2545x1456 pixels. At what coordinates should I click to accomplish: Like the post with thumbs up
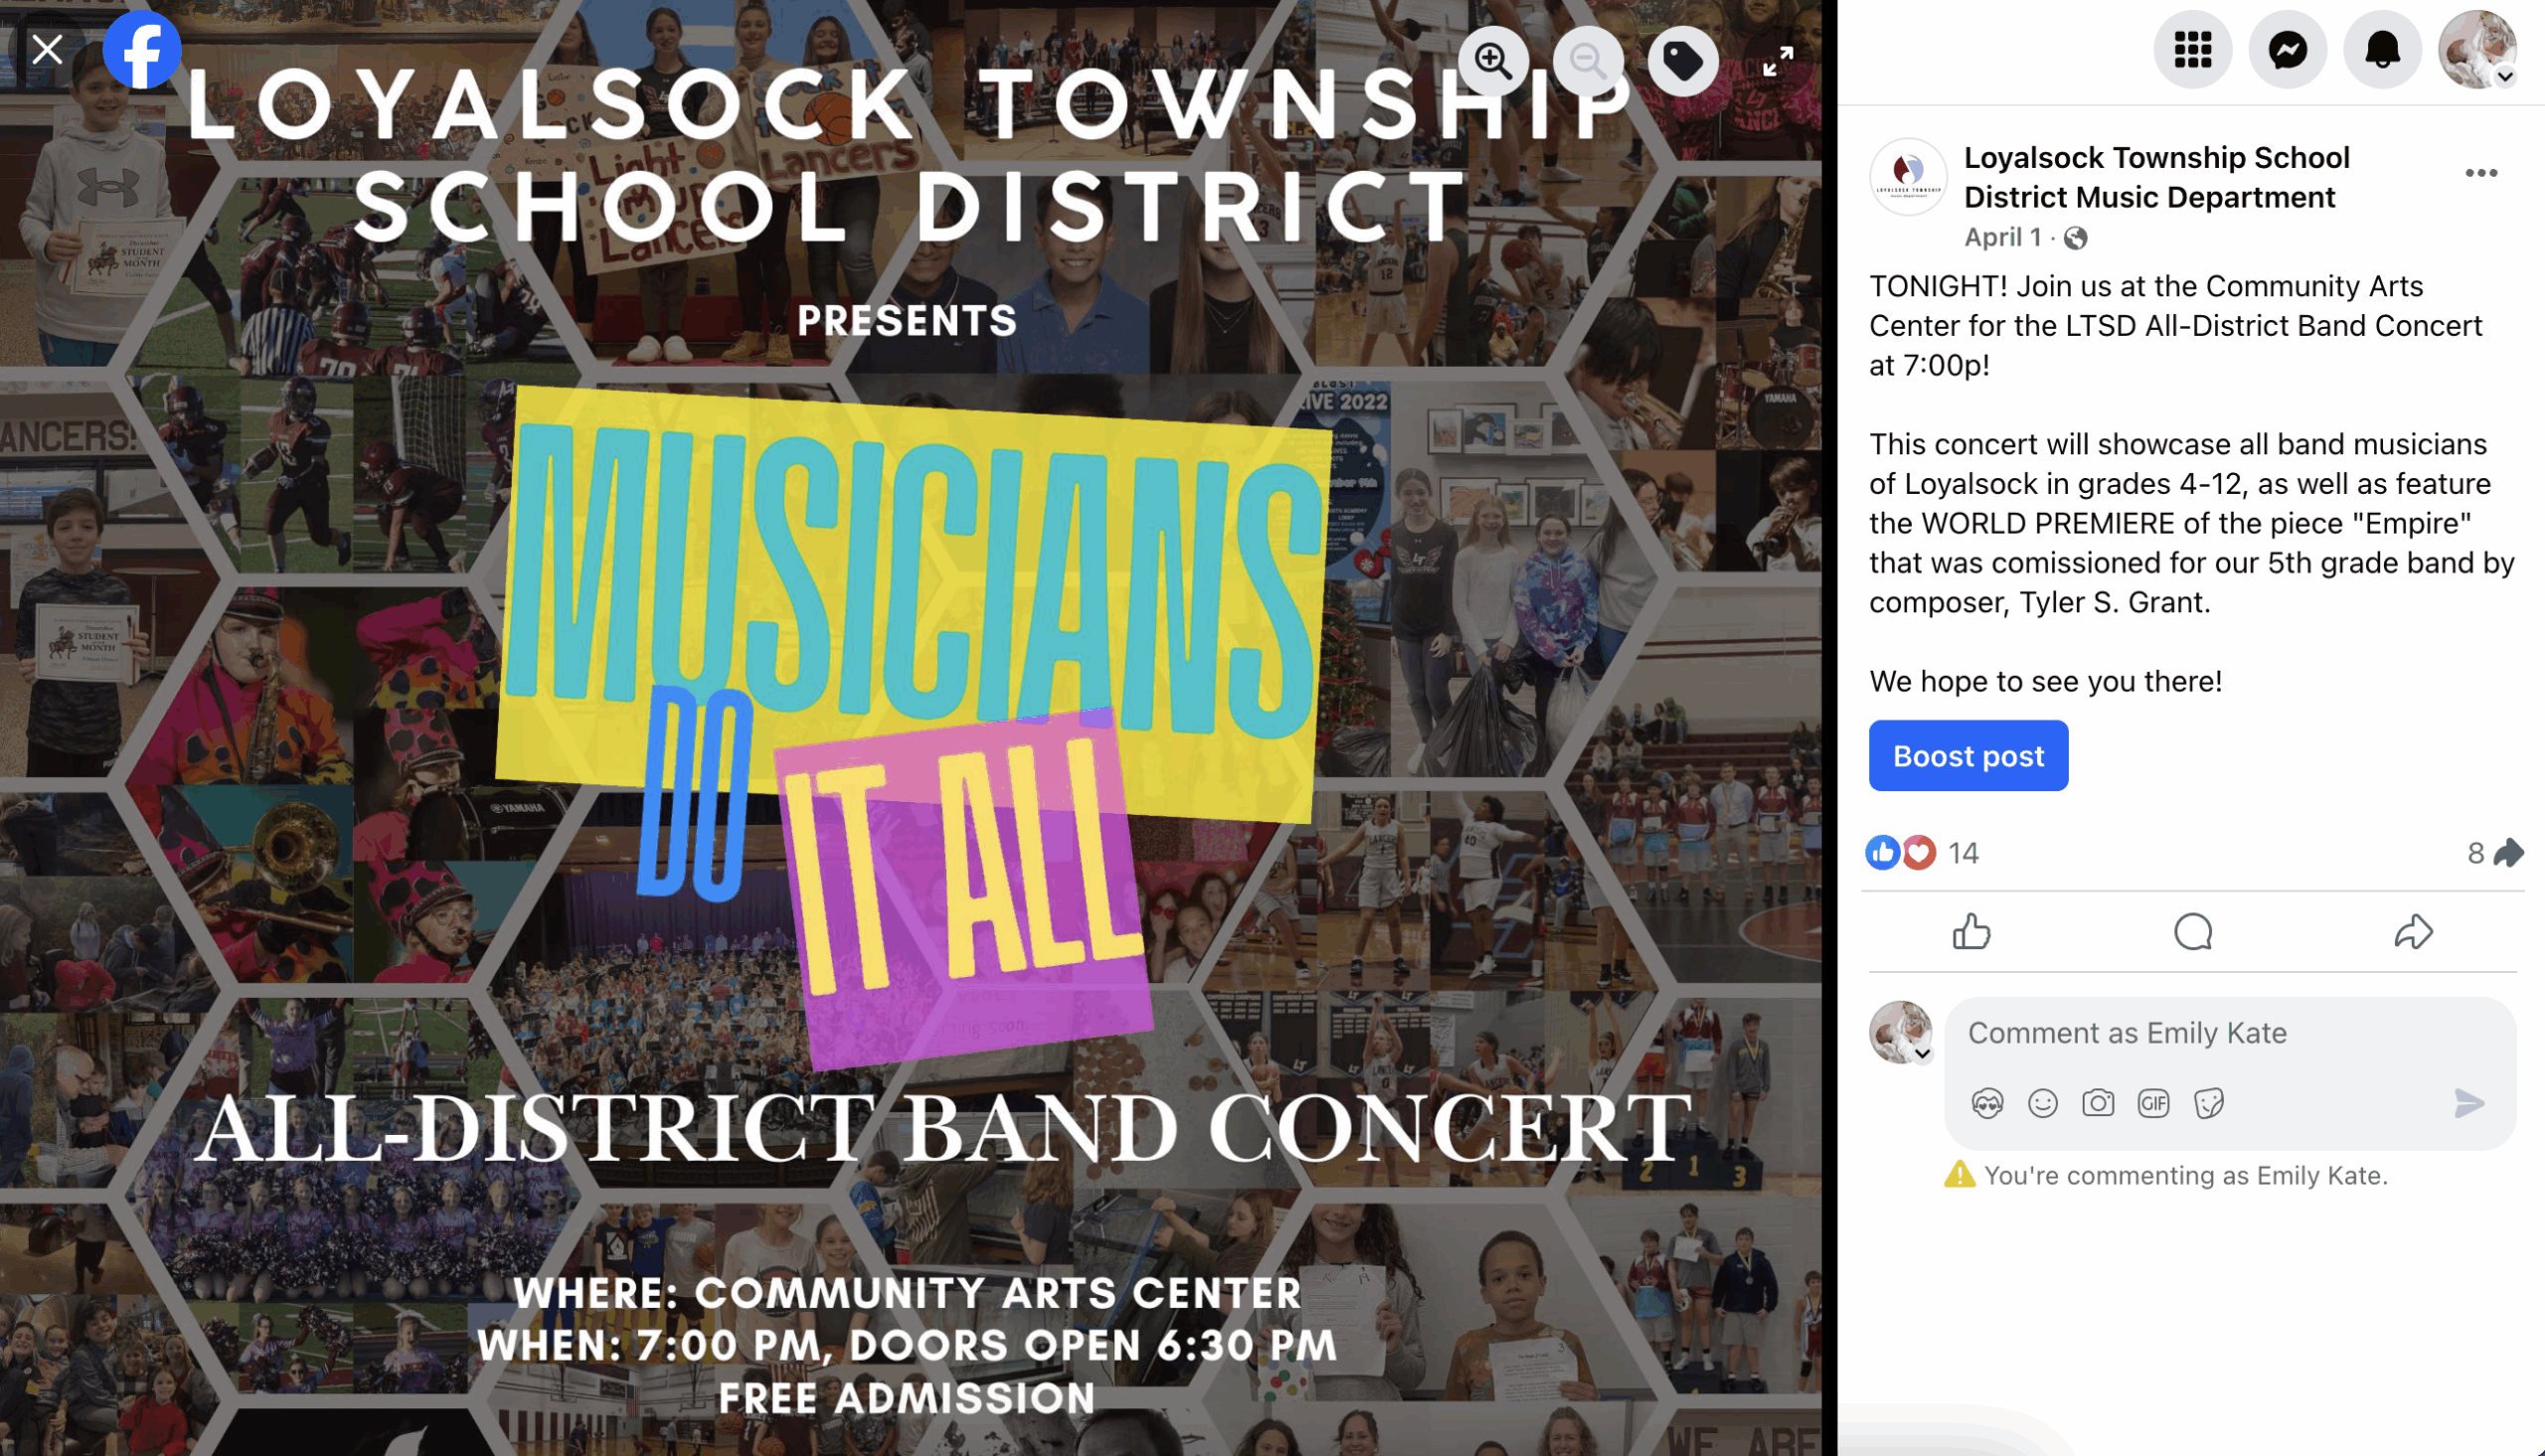click(1971, 931)
